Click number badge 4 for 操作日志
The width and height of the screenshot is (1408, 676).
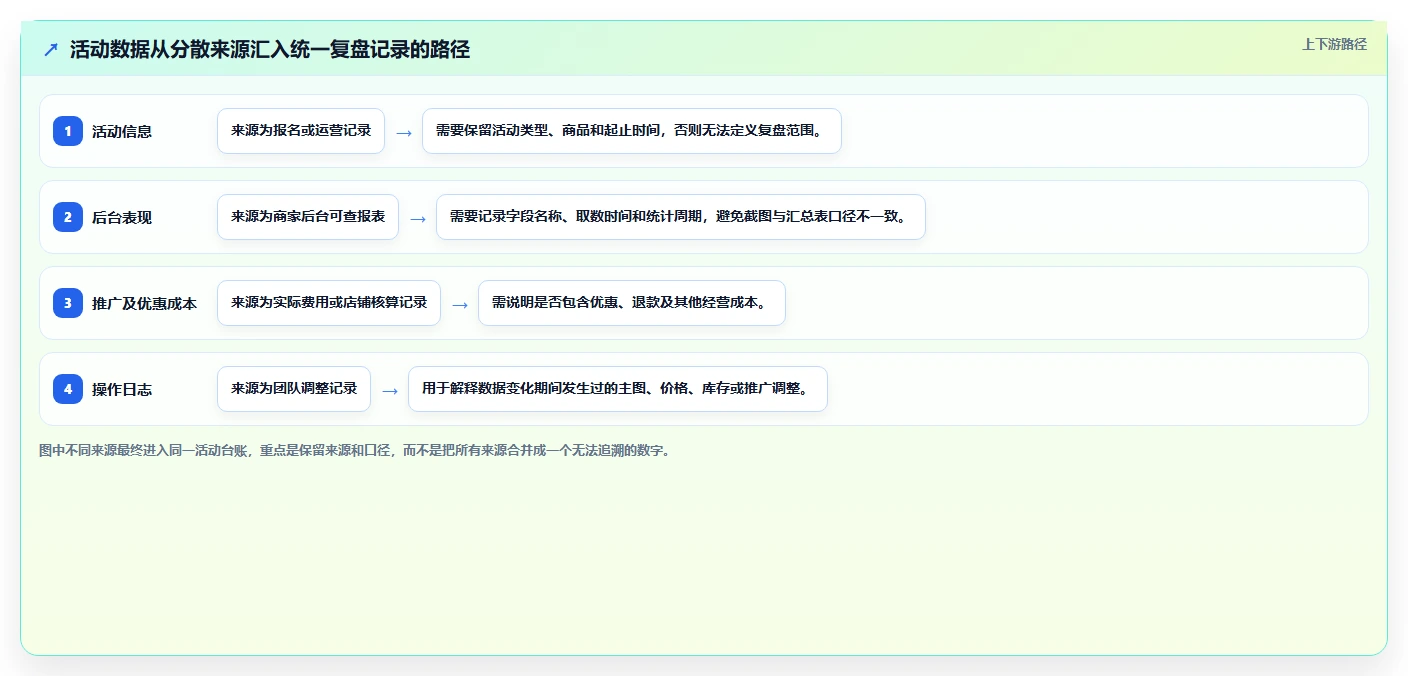68,389
